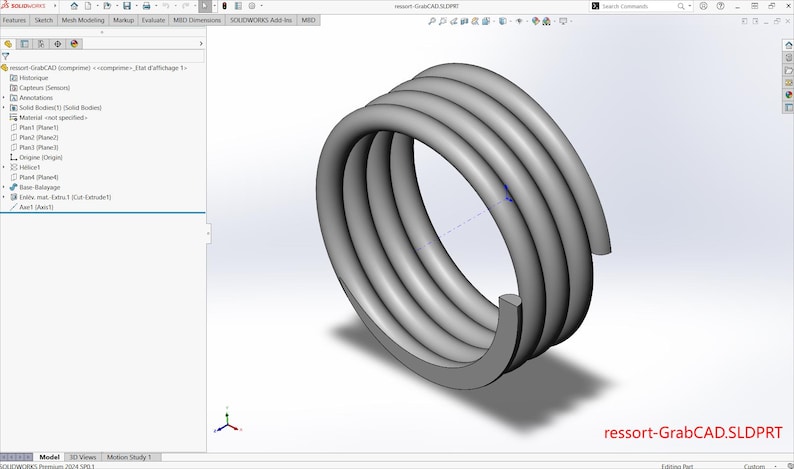The width and height of the screenshot is (794, 469).
Task: Click Zoom to Fit in view toolbar
Action: tap(431, 21)
